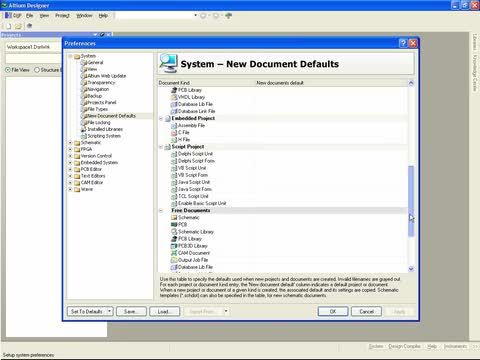Collapse the Script Project group
This screenshot has width=480, height=360.
click(x=161, y=147)
